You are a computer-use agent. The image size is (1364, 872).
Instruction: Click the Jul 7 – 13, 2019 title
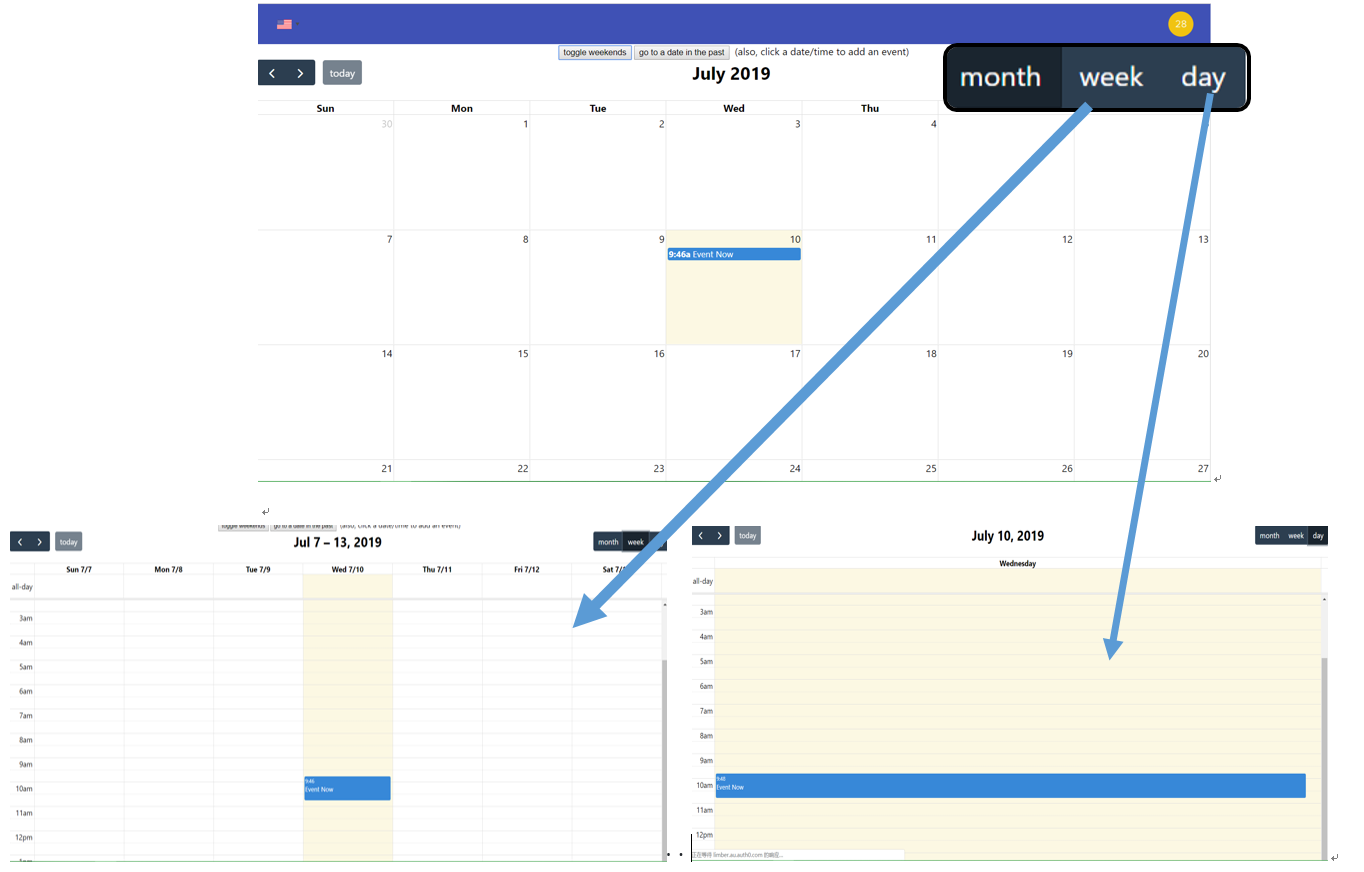pos(338,542)
